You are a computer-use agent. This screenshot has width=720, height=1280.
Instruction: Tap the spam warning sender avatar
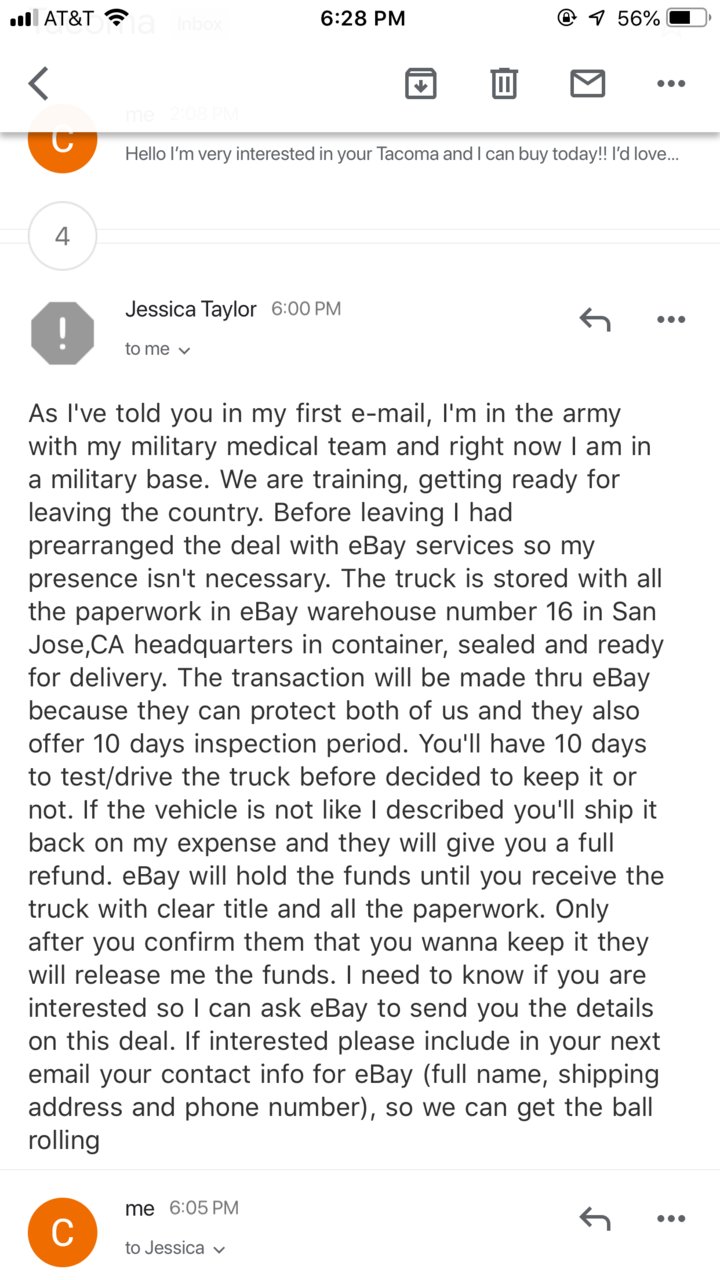pyautogui.click(x=62, y=333)
